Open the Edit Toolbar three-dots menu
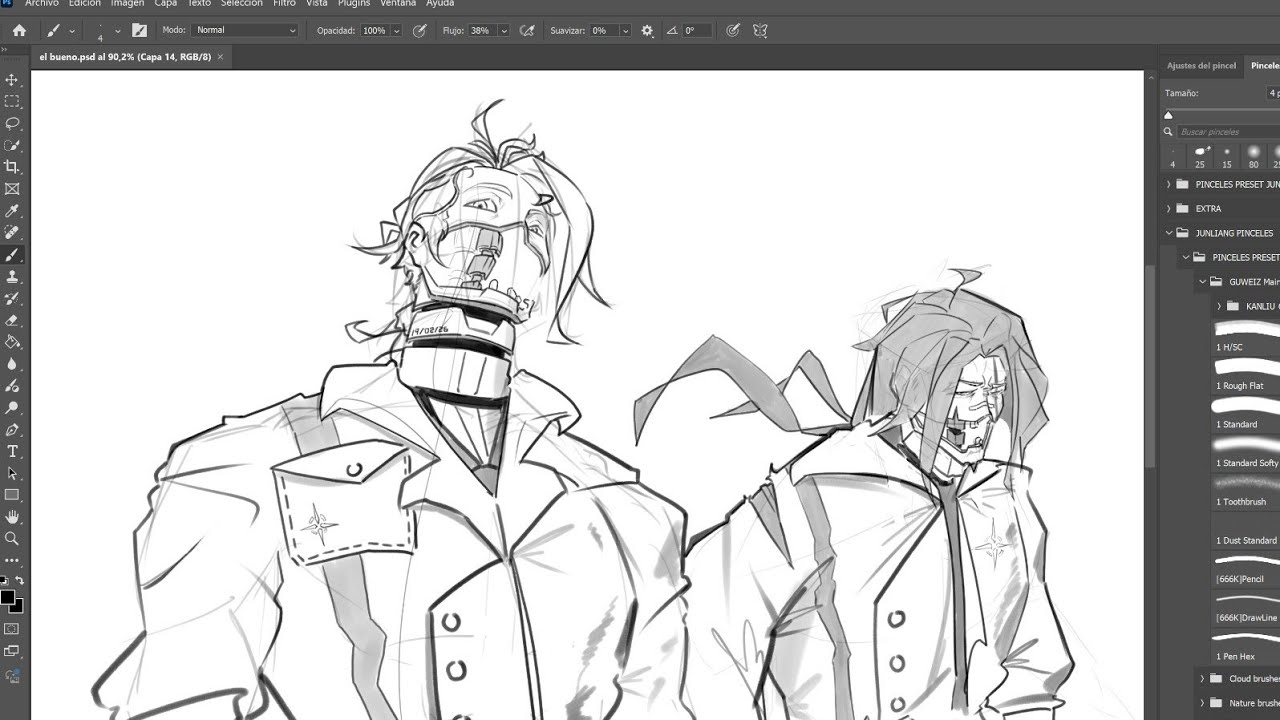 pos(12,561)
